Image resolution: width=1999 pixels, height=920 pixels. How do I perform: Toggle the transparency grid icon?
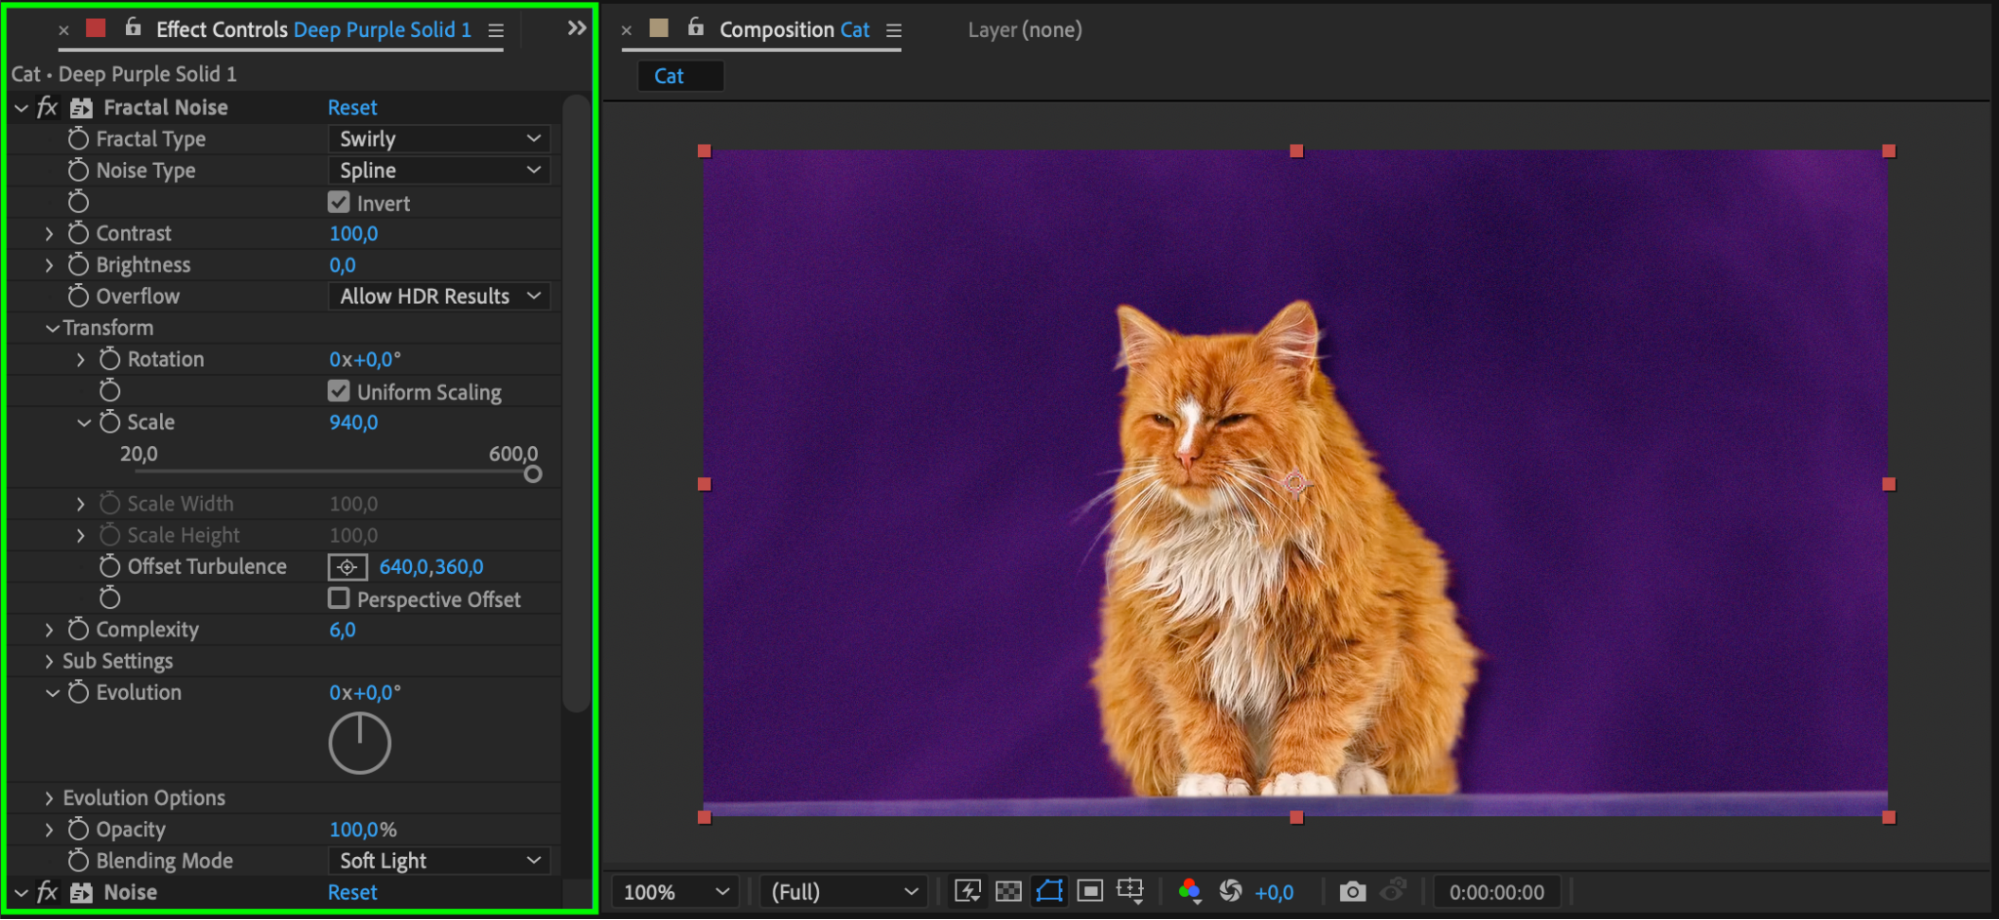pos(1008,891)
